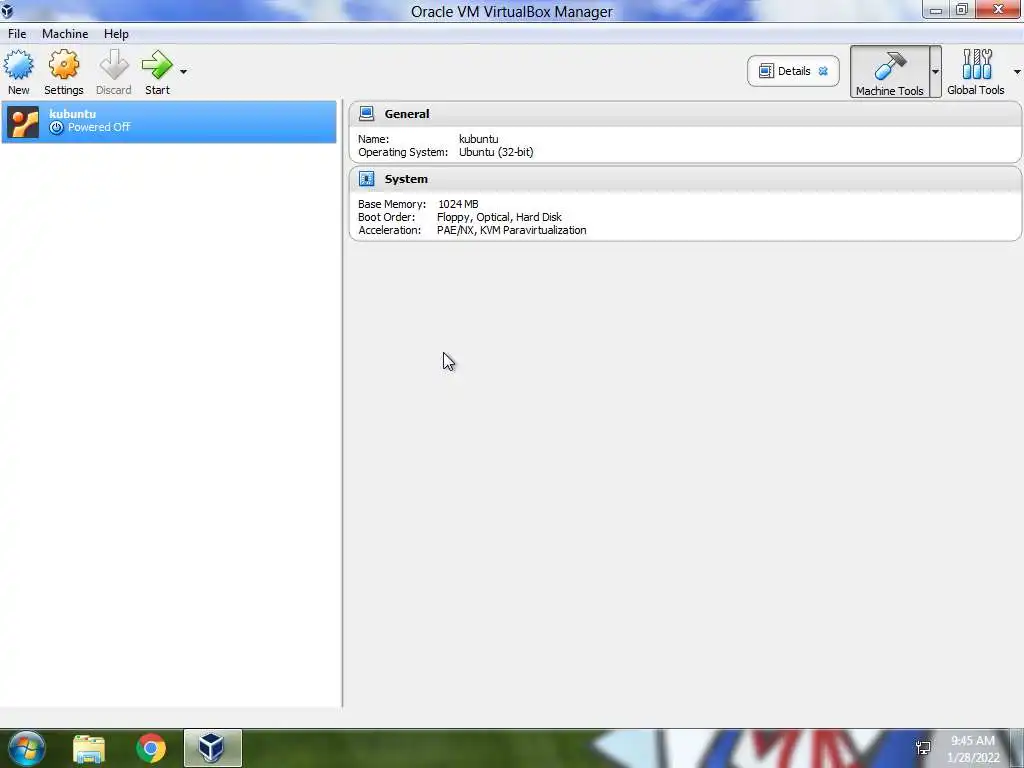Expand the Global Tools dropdown arrow
This screenshot has width=1024, height=768.
click(x=1017, y=72)
